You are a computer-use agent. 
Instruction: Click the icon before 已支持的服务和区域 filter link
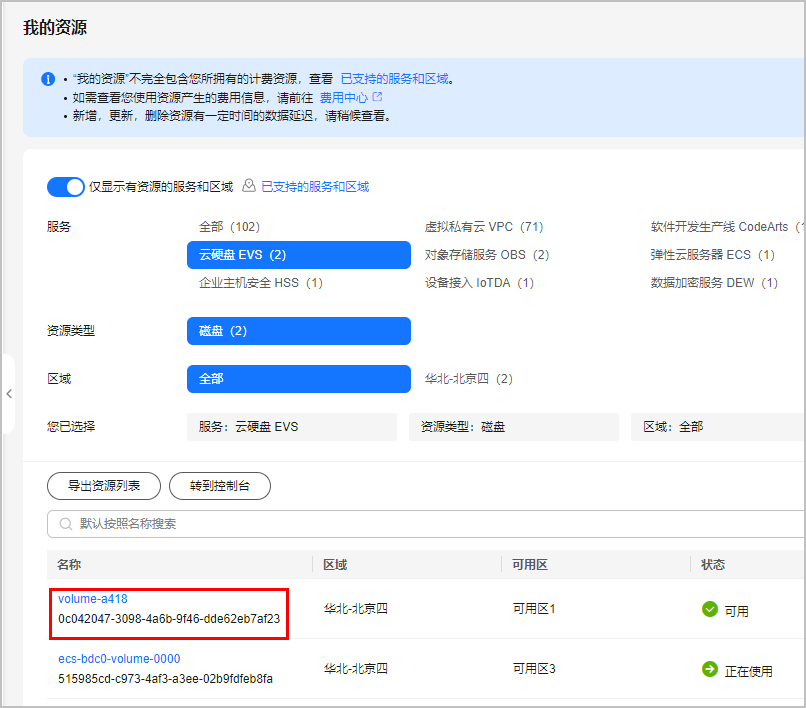coord(249,187)
